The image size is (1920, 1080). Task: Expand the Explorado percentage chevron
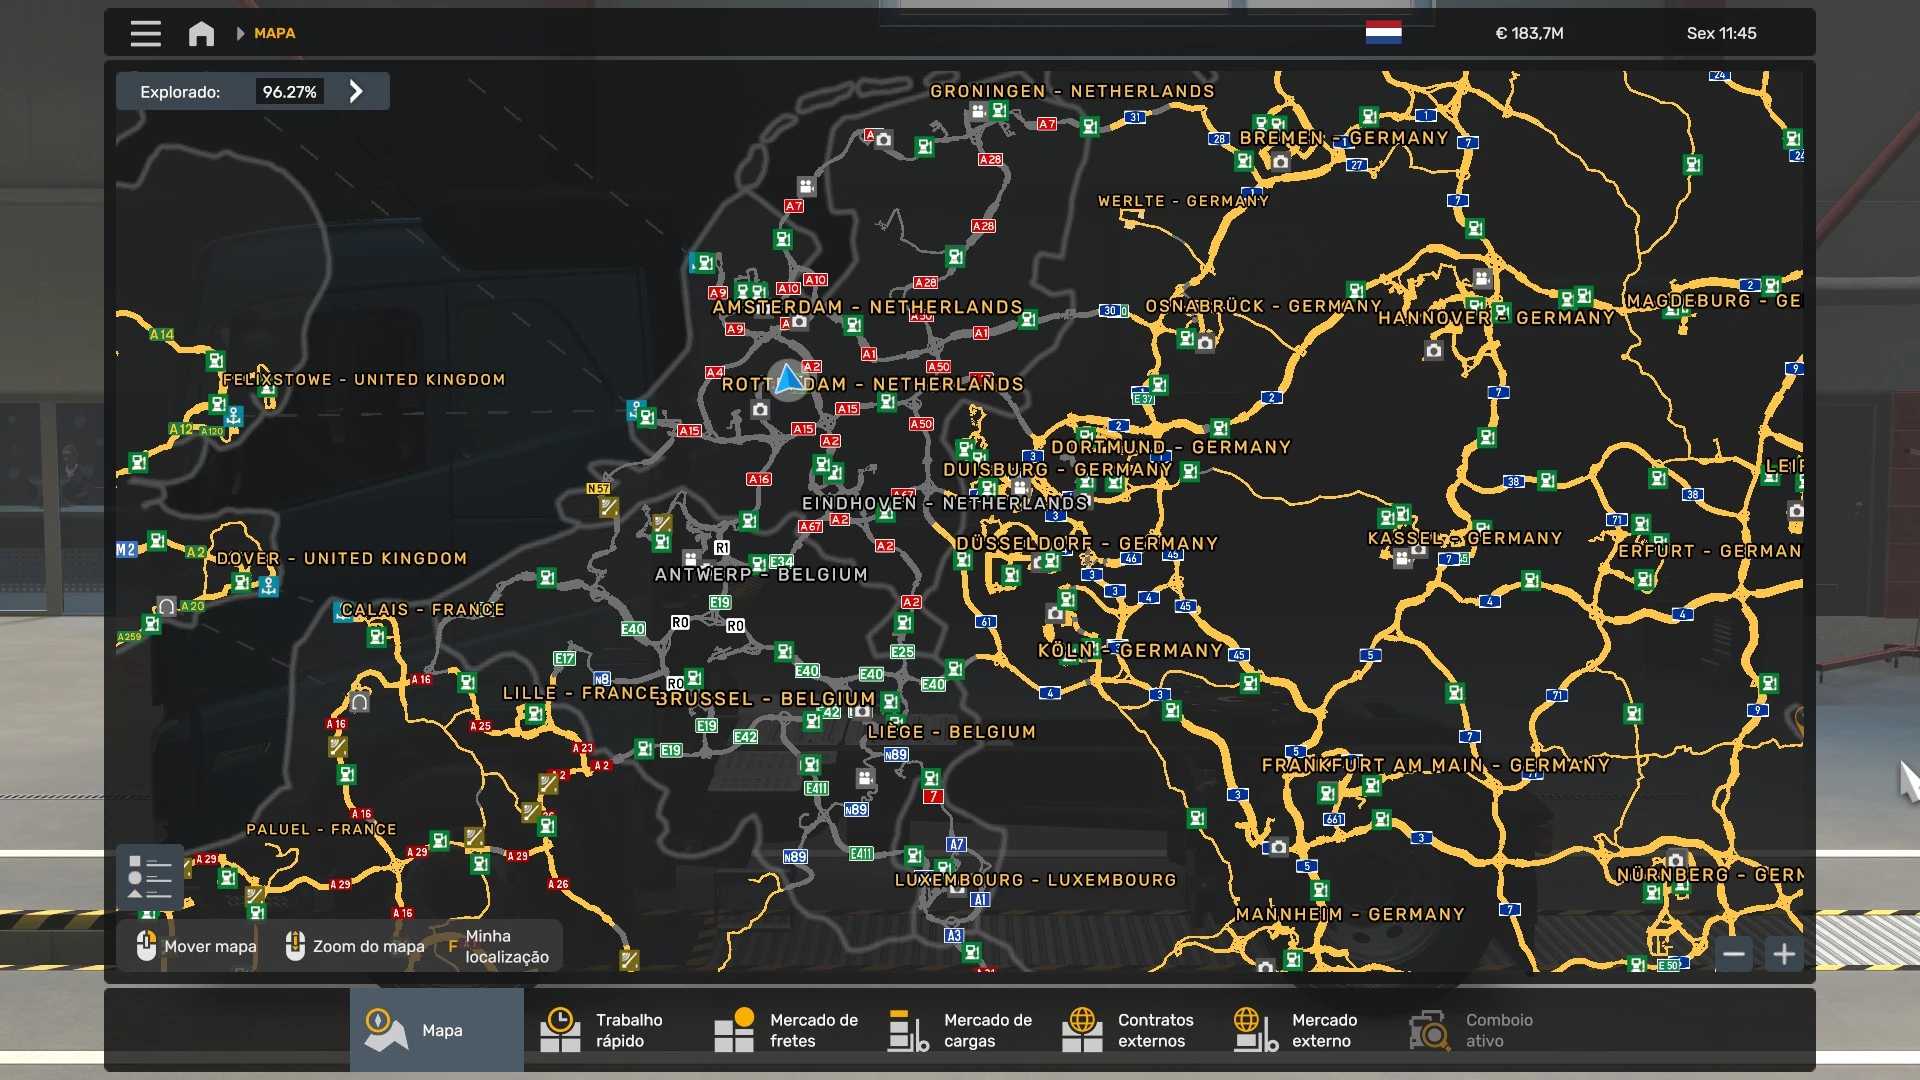tap(356, 91)
